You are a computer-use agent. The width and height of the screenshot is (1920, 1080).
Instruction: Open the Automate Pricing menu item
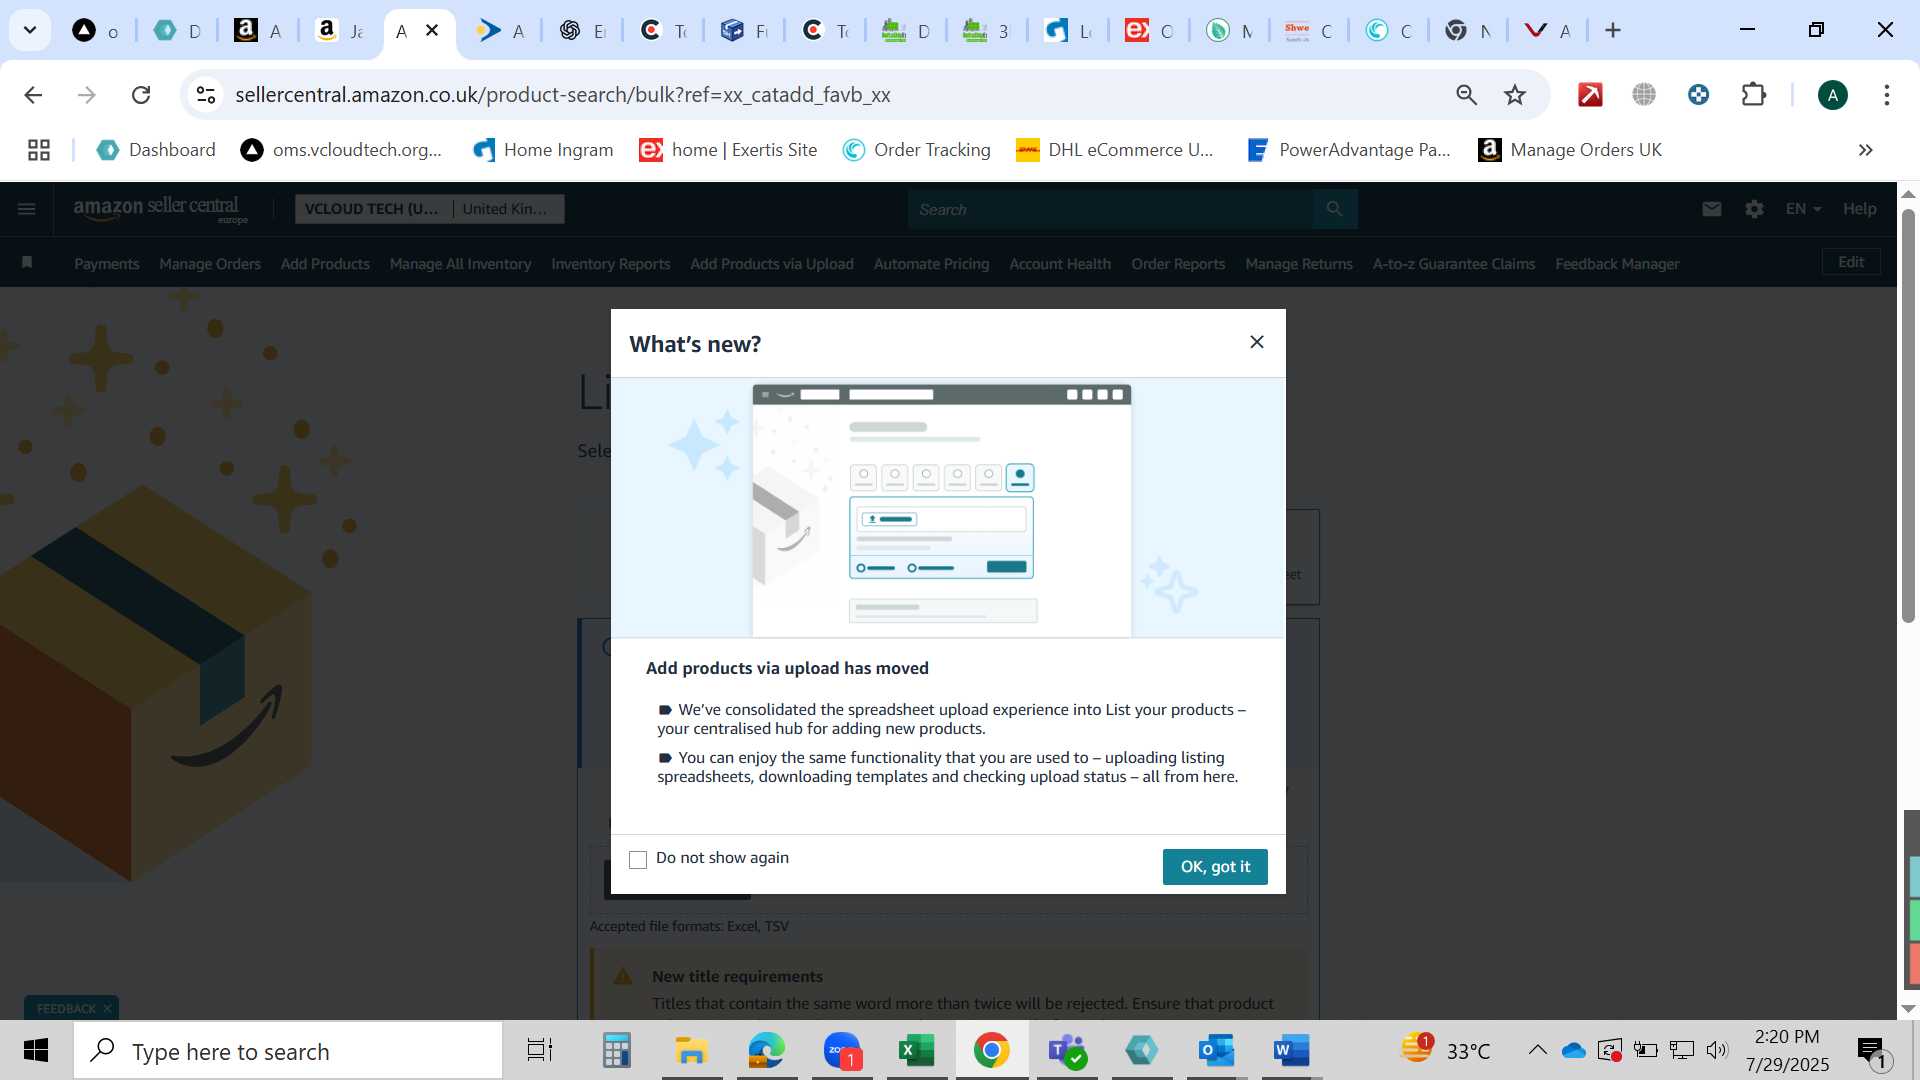click(x=931, y=264)
